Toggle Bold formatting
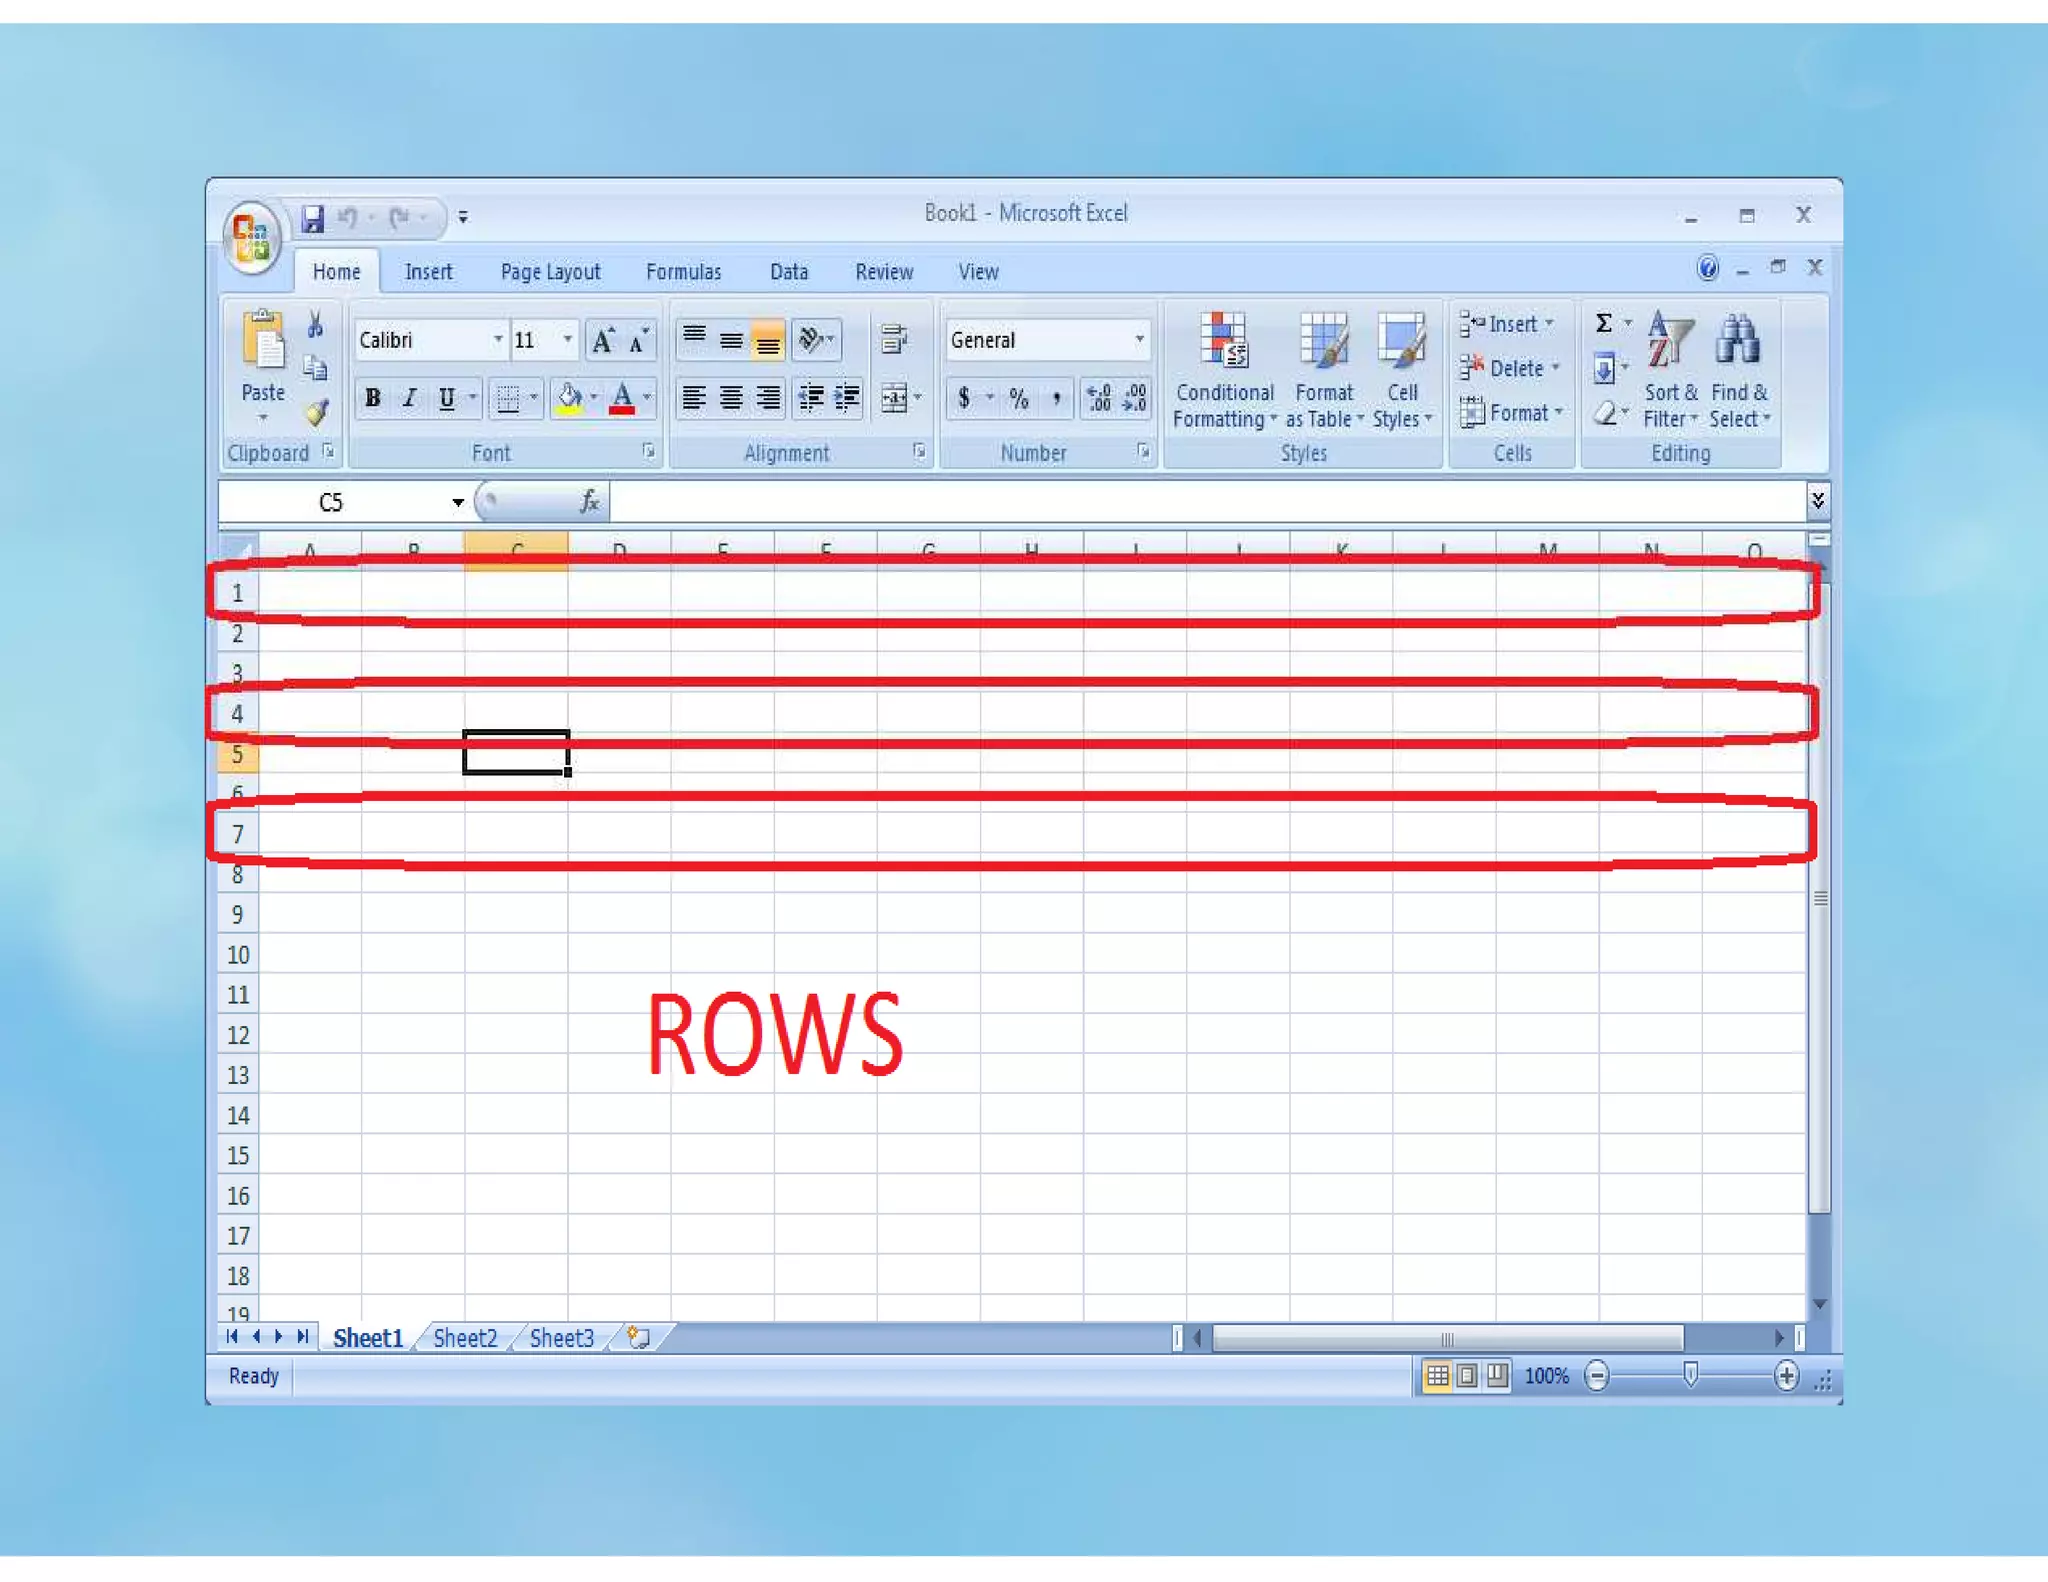The width and height of the screenshot is (2048, 1582). tap(373, 398)
